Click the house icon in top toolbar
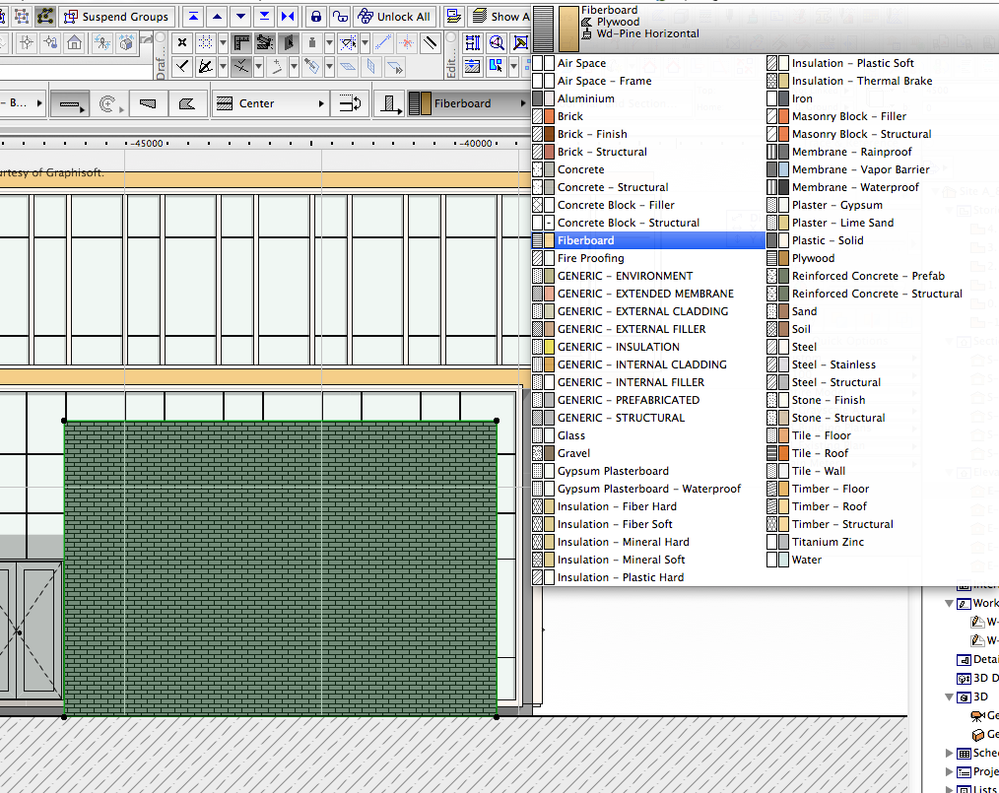Image resolution: width=999 pixels, height=793 pixels. [x=75, y=43]
